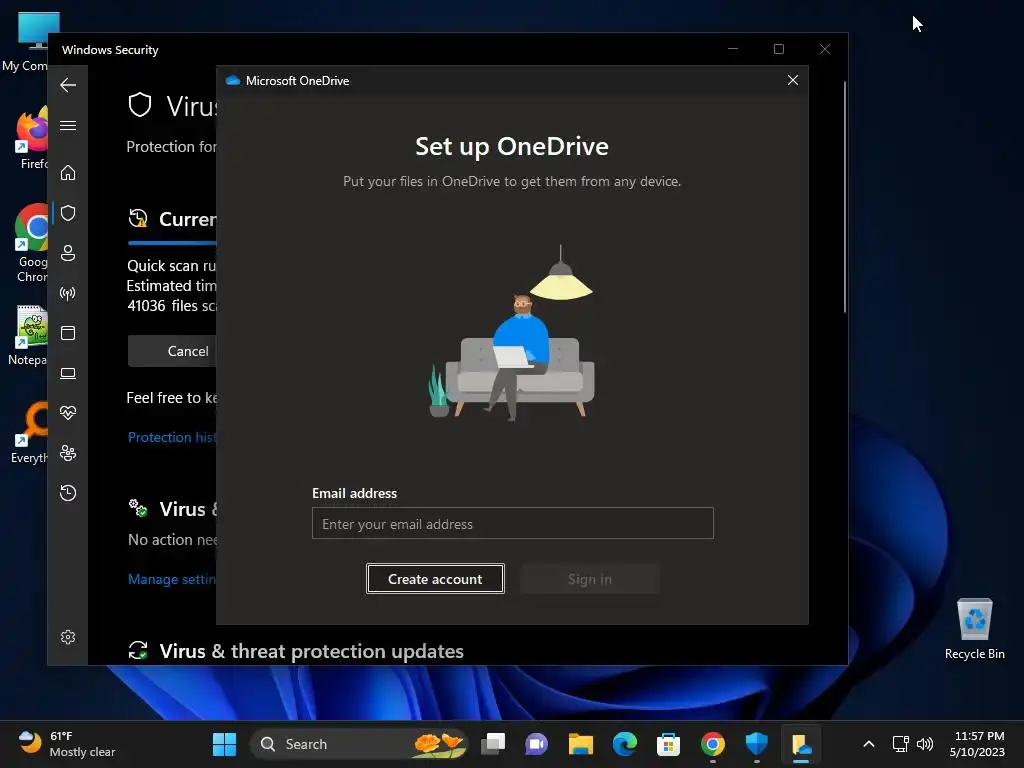Open volume control tray icon
1024x768 pixels.
click(x=925, y=744)
